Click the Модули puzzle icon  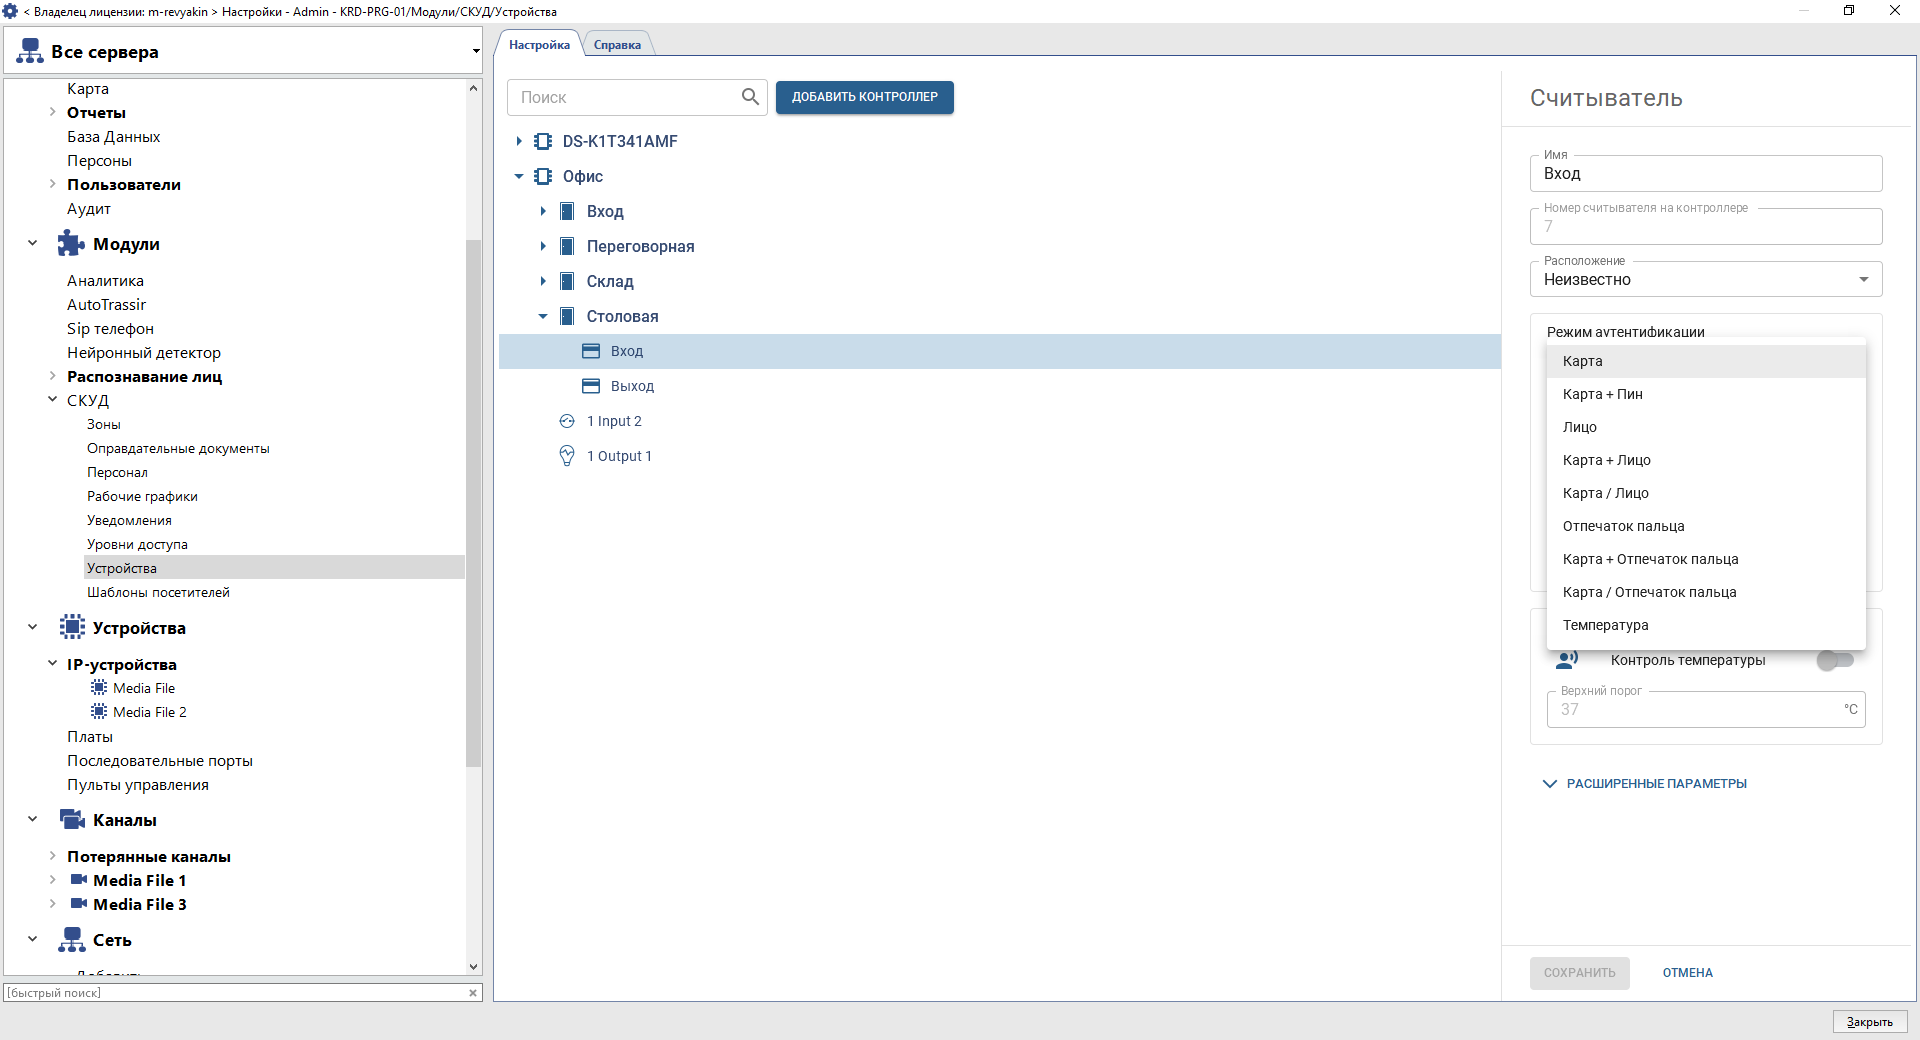coord(71,243)
